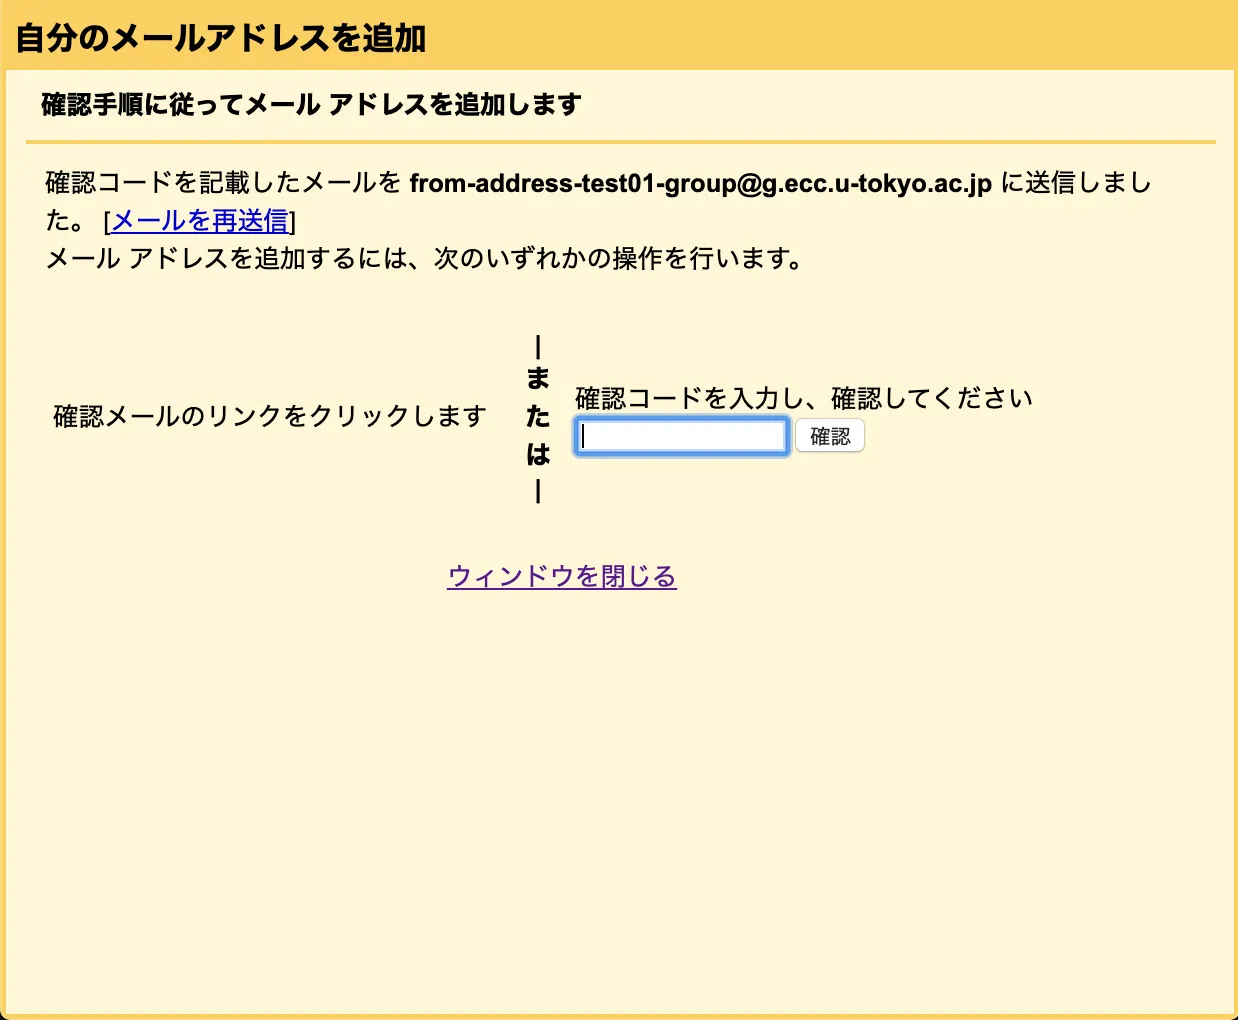
Task: Click the yellow divider line under the subheading
Action: click(x=620, y=142)
